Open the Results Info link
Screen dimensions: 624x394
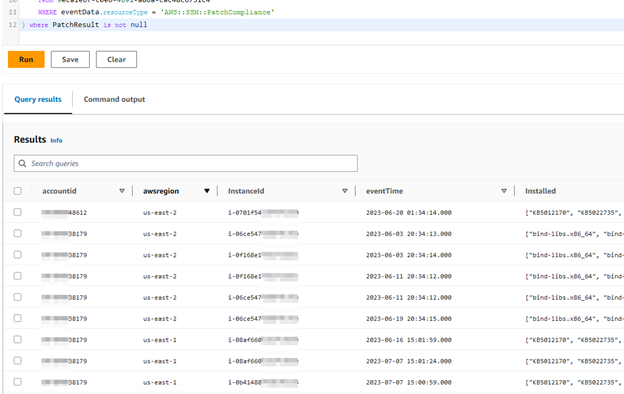coord(56,140)
